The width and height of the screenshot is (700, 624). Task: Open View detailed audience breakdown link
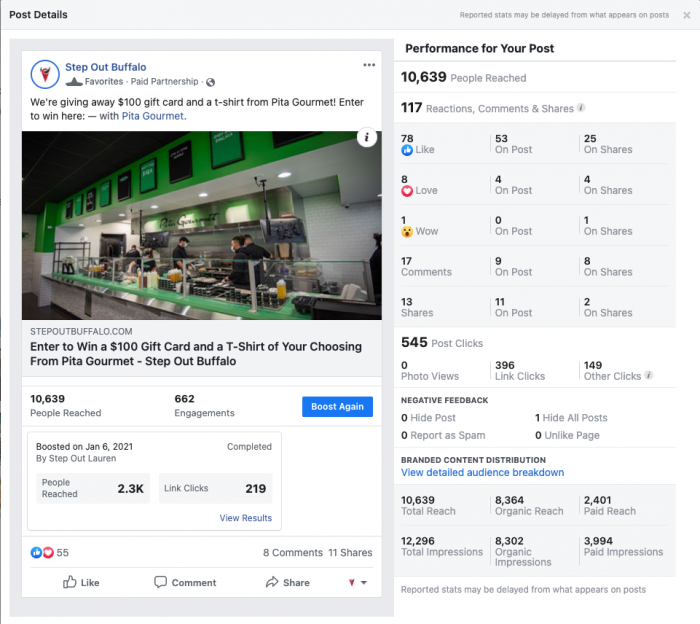coord(482,472)
